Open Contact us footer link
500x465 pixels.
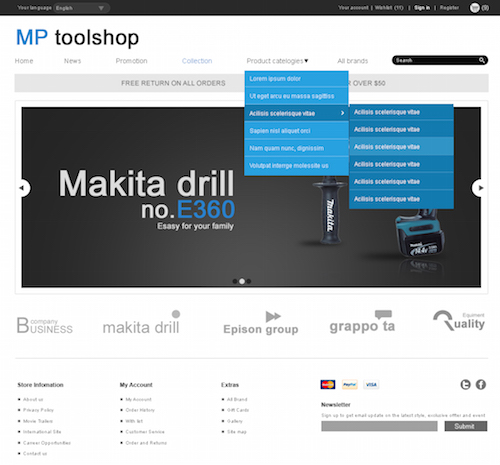click(x=35, y=453)
